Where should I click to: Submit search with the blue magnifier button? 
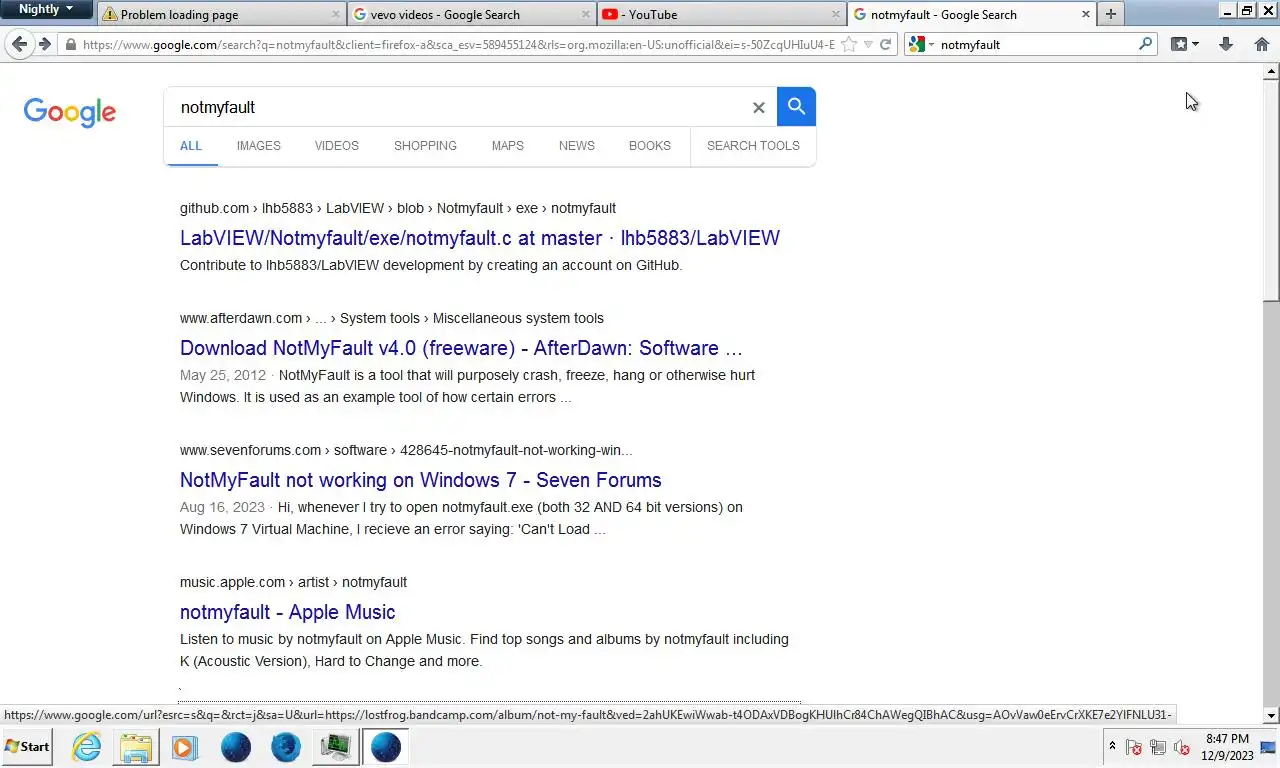tap(796, 106)
